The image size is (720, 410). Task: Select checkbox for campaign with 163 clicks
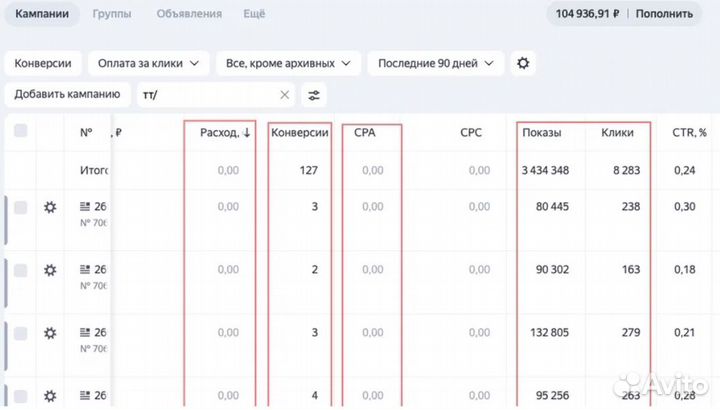pos(21,270)
